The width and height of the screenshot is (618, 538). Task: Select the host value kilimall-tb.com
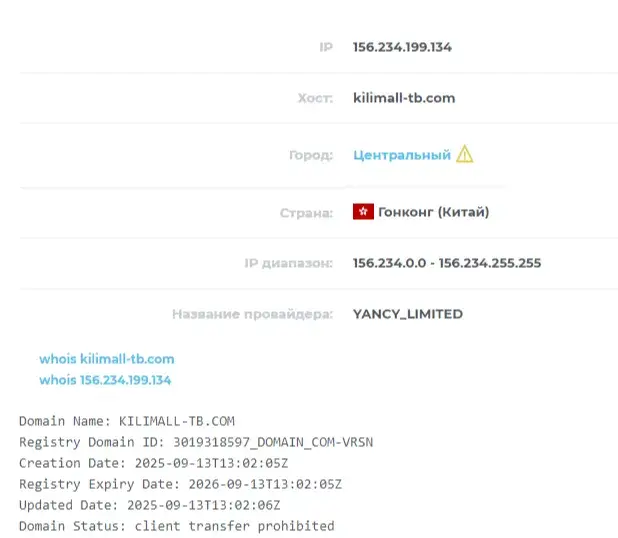tap(404, 98)
